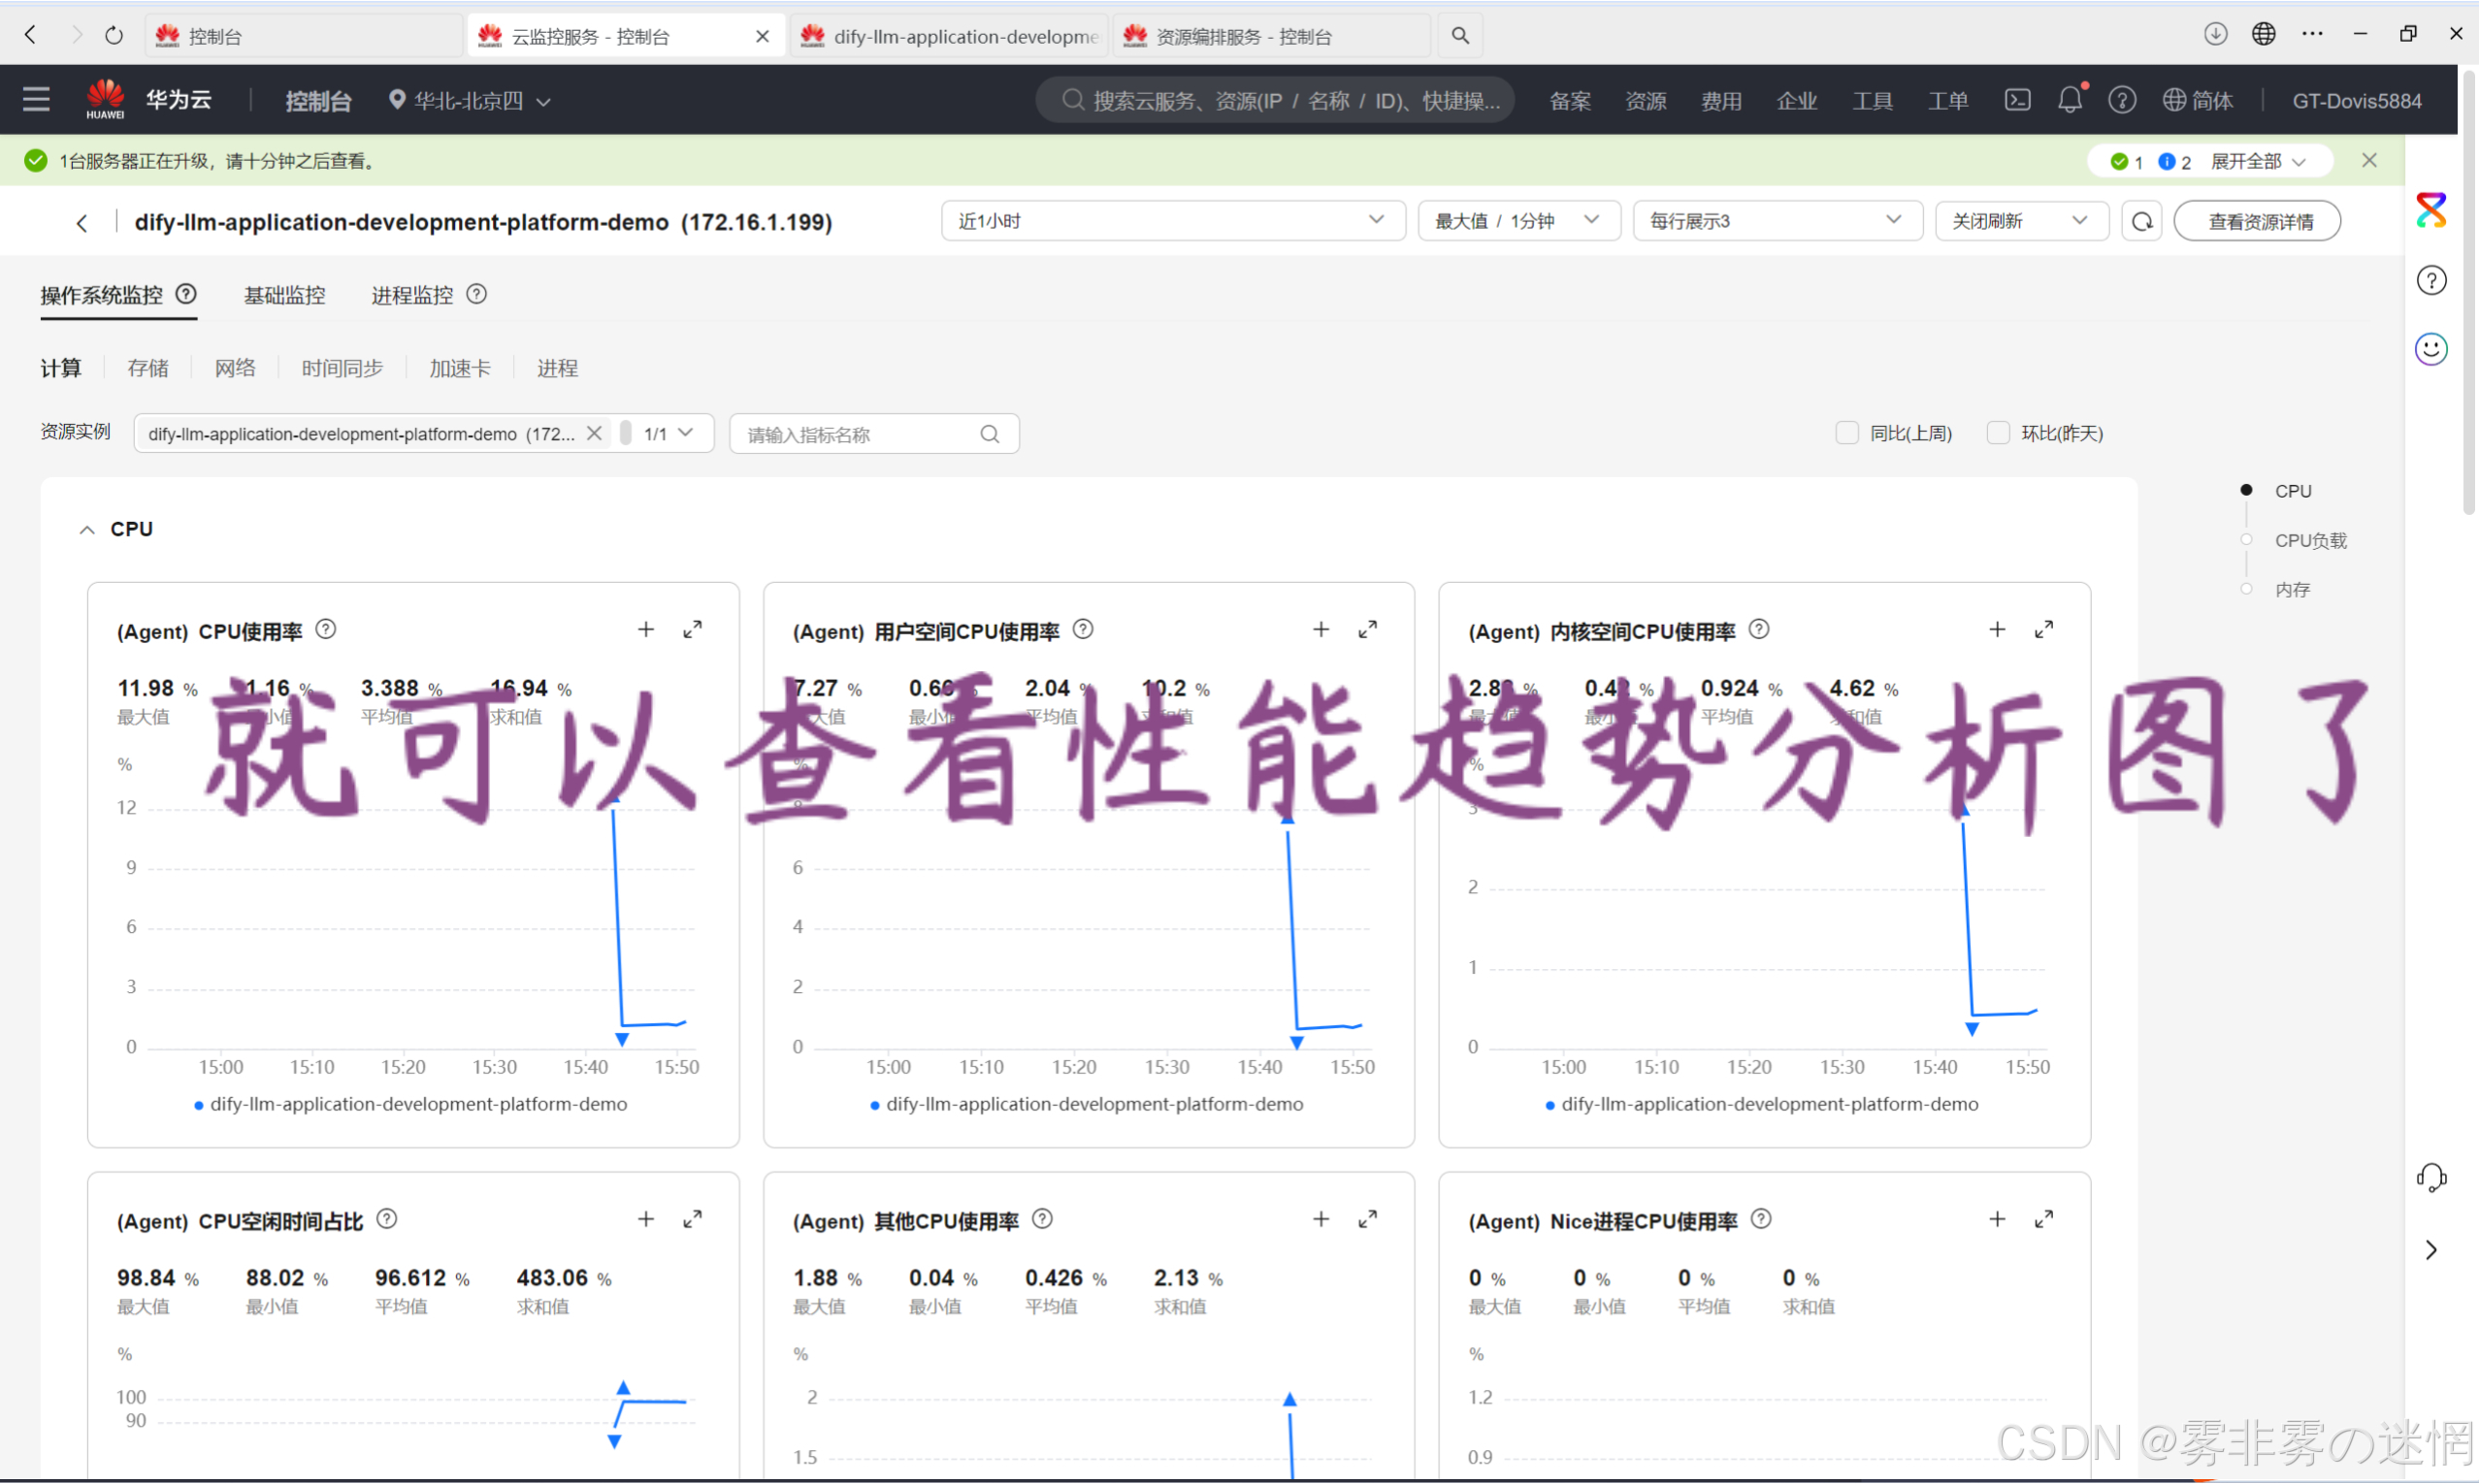Image resolution: width=2479 pixels, height=1484 pixels.
Task: Switch to 进程监控 tab
Action: click(412, 295)
